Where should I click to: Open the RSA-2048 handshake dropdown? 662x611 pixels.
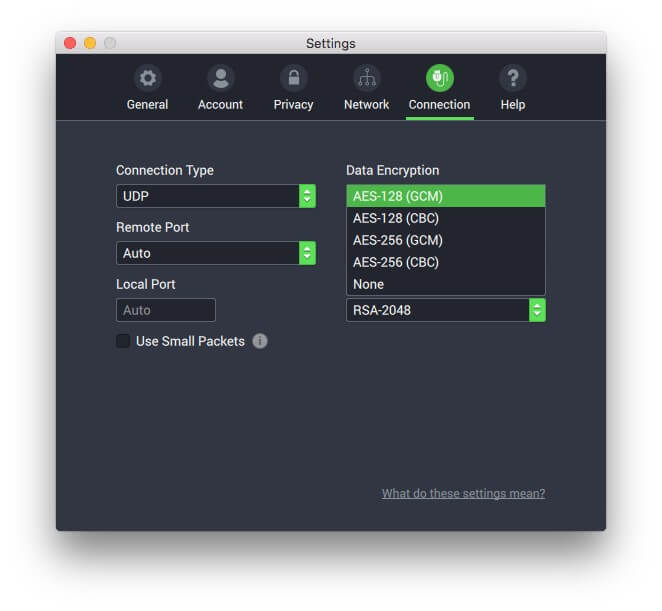(446, 310)
